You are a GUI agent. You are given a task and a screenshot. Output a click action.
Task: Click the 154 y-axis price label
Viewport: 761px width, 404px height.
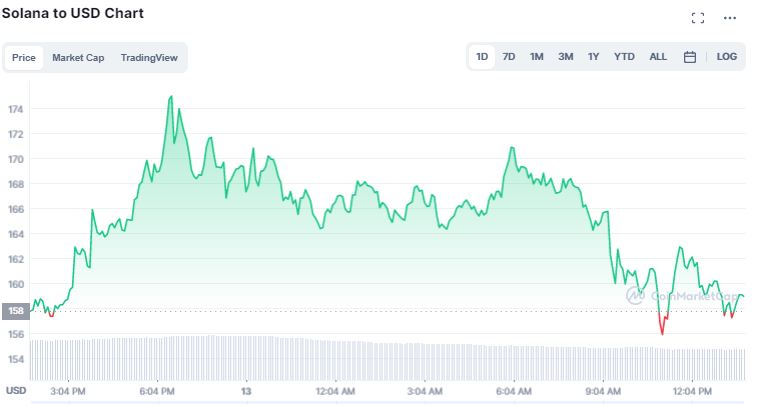[x=16, y=359]
